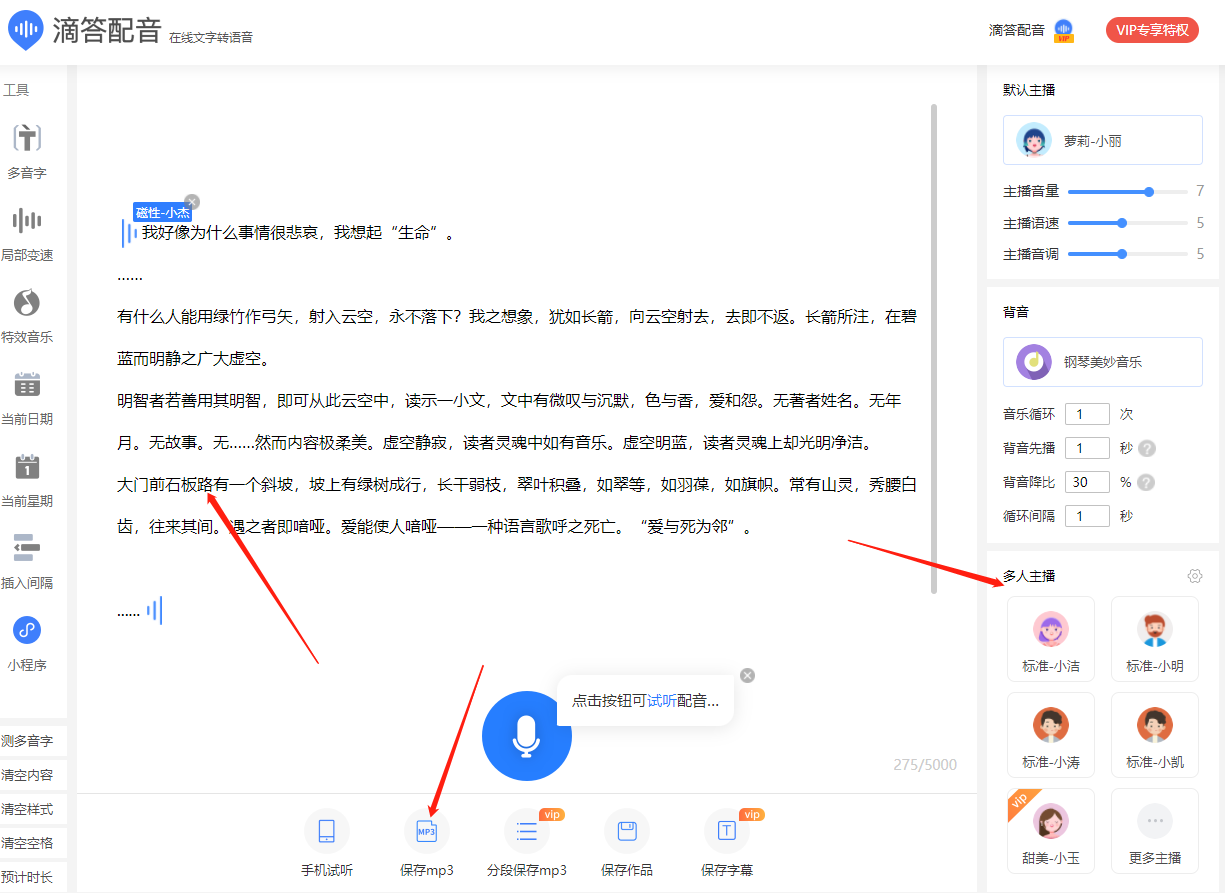Open user VIP avatar badge
The width and height of the screenshot is (1225, 893).
[1064, 30]
